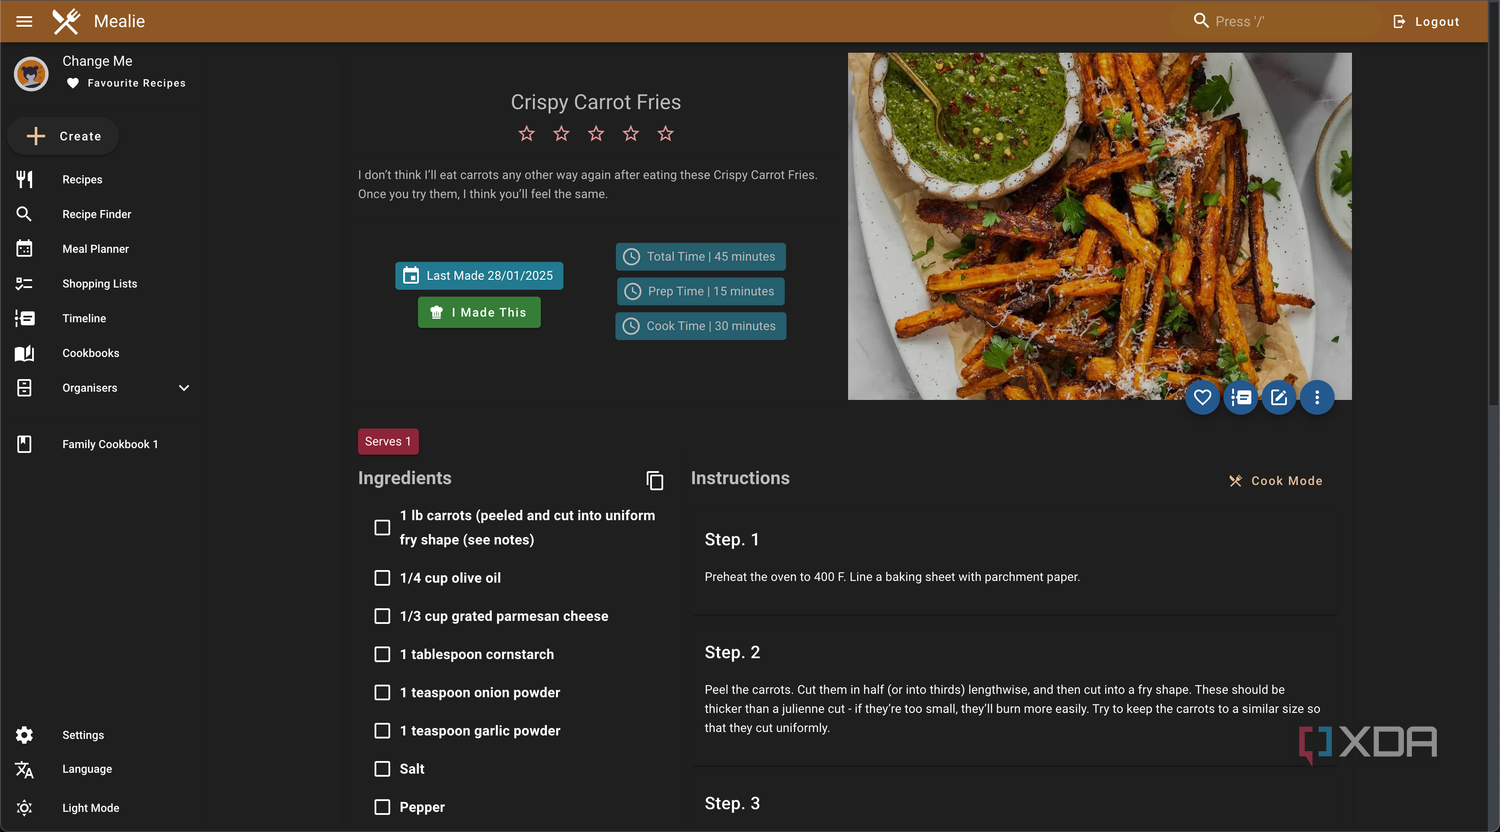
Task: Log out using the Logout button
Action: pos(1426,21)
